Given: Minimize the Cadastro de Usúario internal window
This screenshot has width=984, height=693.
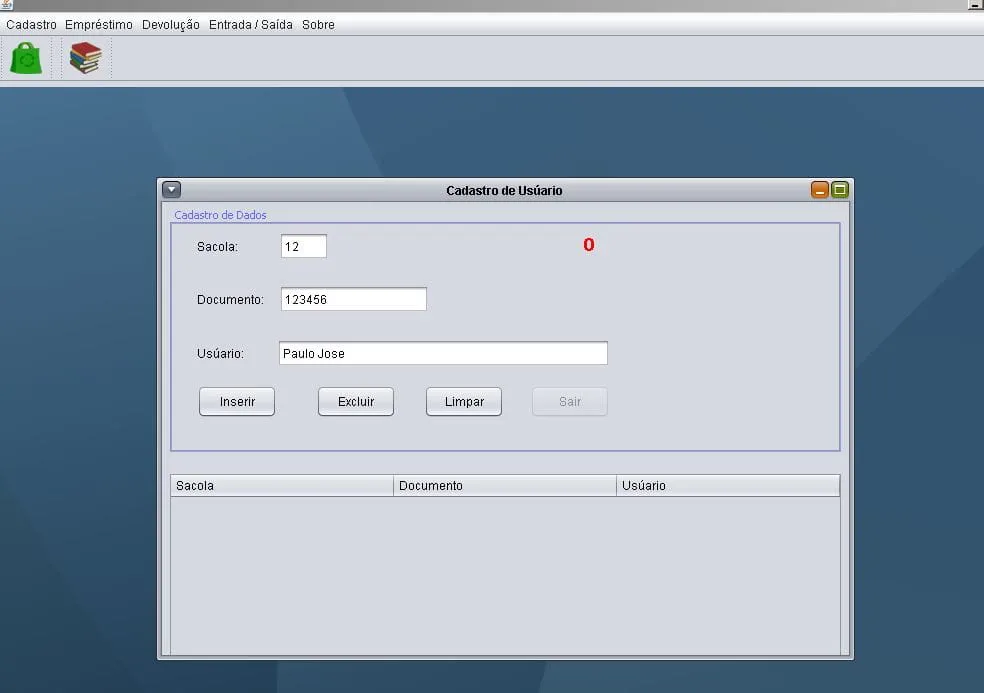Looking at the screenshot, I should (x=820, y=190).
